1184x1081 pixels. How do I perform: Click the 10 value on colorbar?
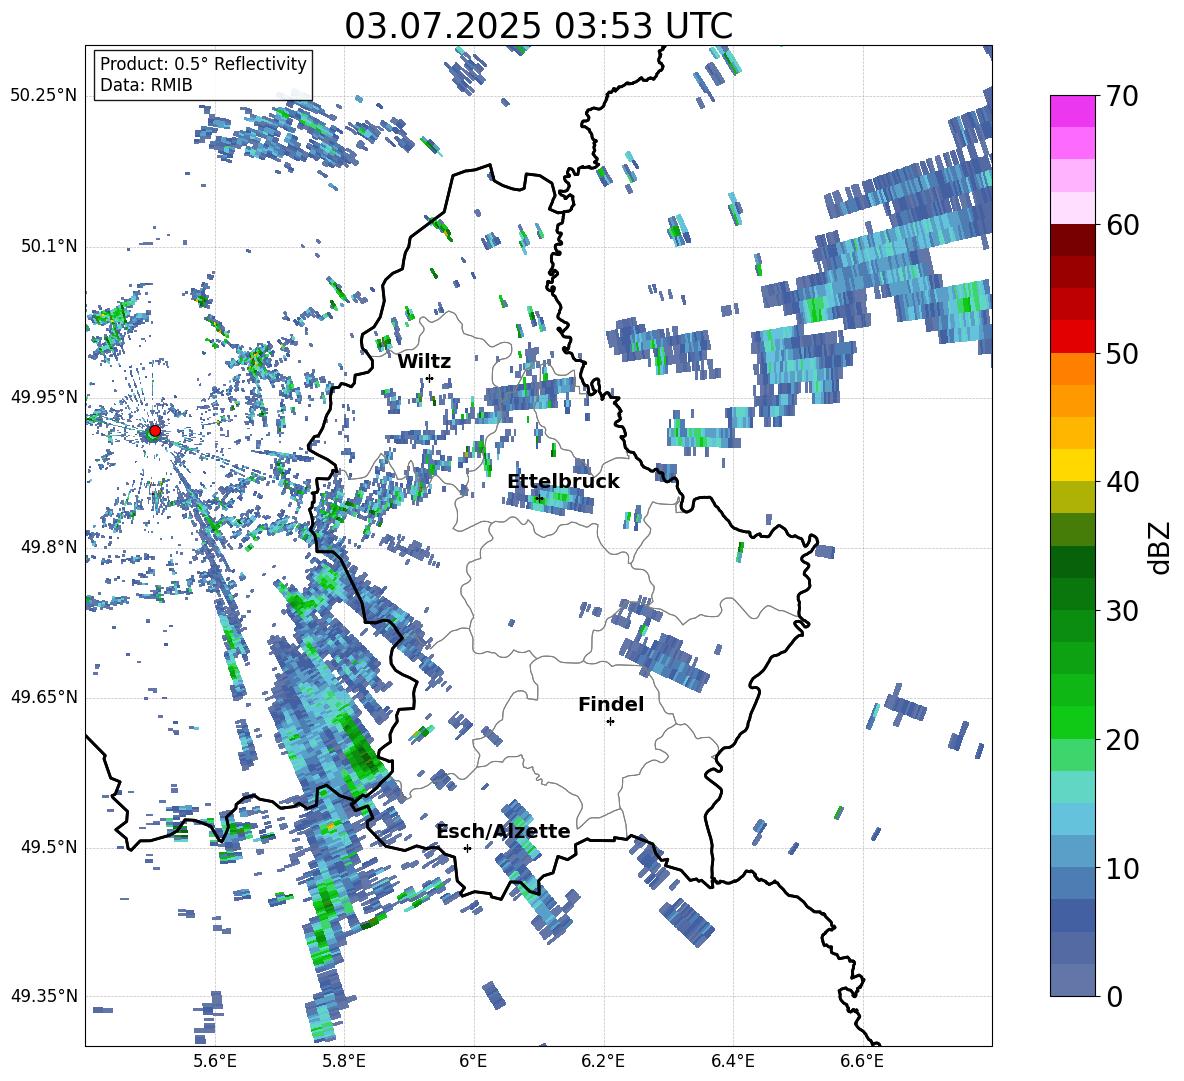pyautogui.click(x=1121, y=868)
